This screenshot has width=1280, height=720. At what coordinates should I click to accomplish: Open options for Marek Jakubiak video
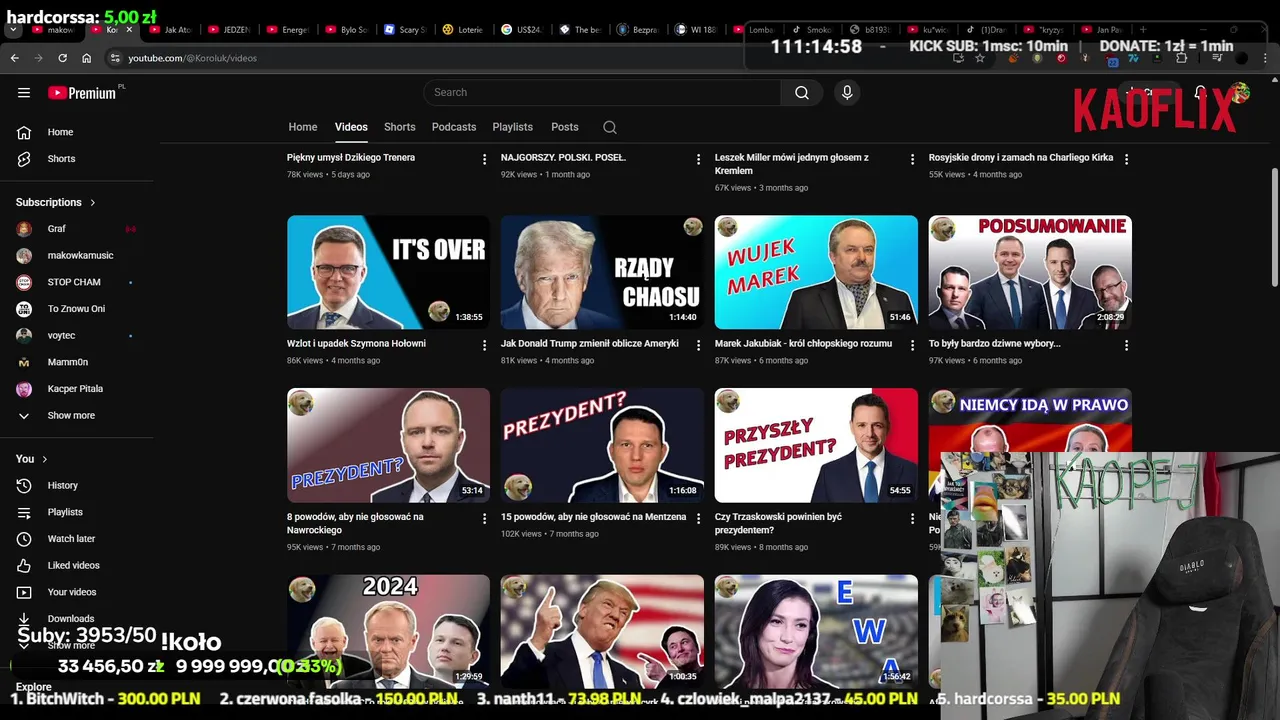(x=912, y=345)
